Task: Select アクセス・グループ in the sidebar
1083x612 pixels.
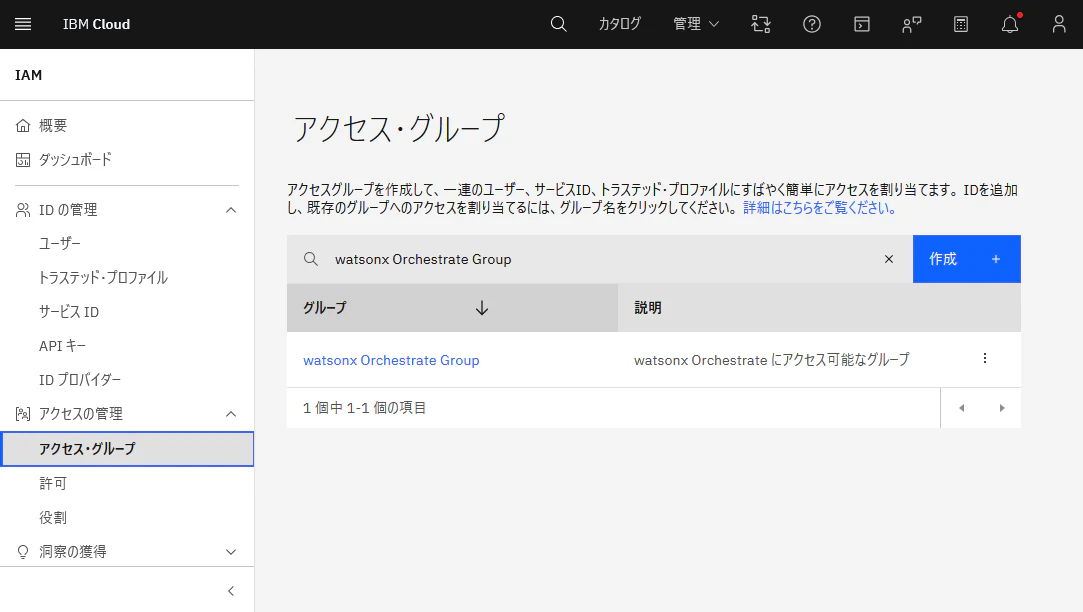Action: pyautogui.click(x=127, y=449)
